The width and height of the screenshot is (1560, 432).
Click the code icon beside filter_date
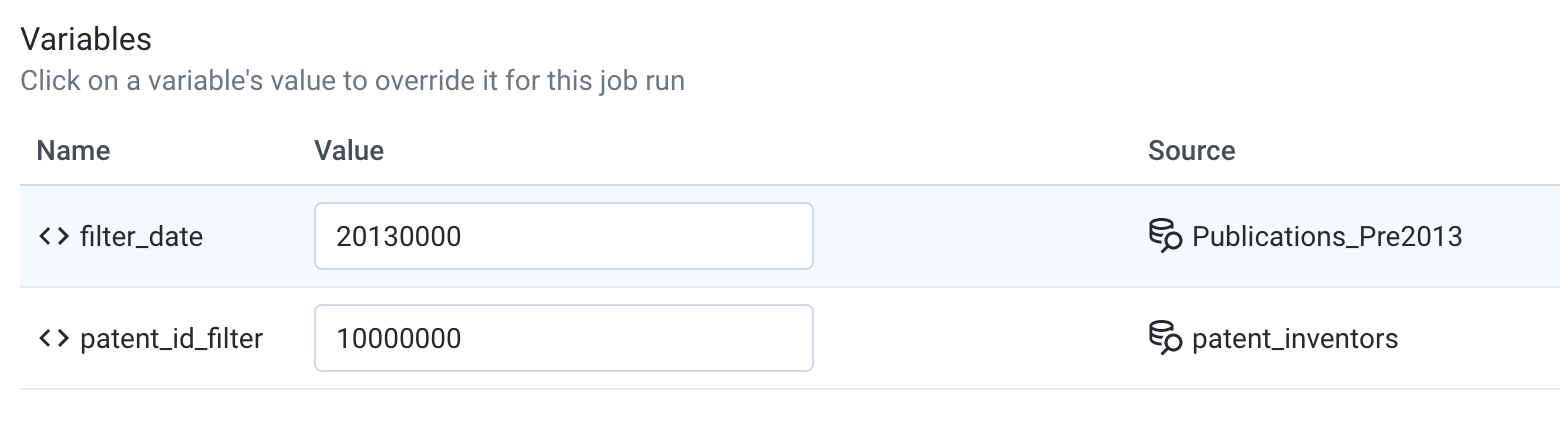[x=54, y=237]
